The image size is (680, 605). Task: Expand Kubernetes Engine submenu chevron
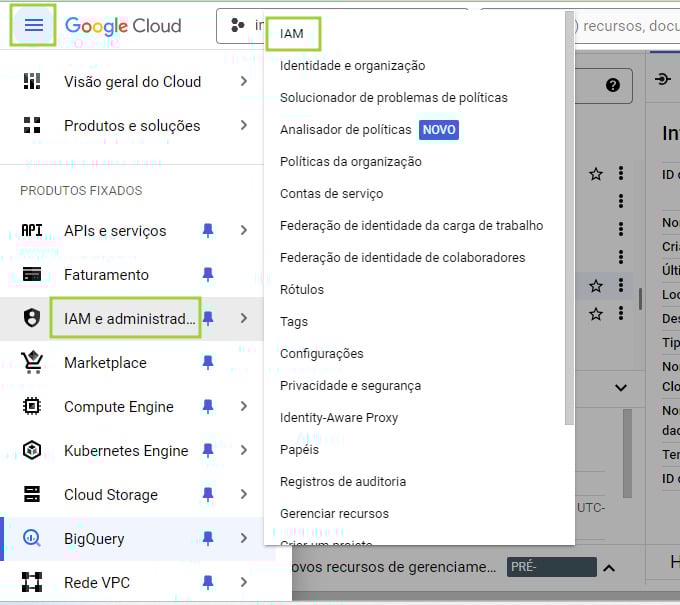[x=244, y=450]
